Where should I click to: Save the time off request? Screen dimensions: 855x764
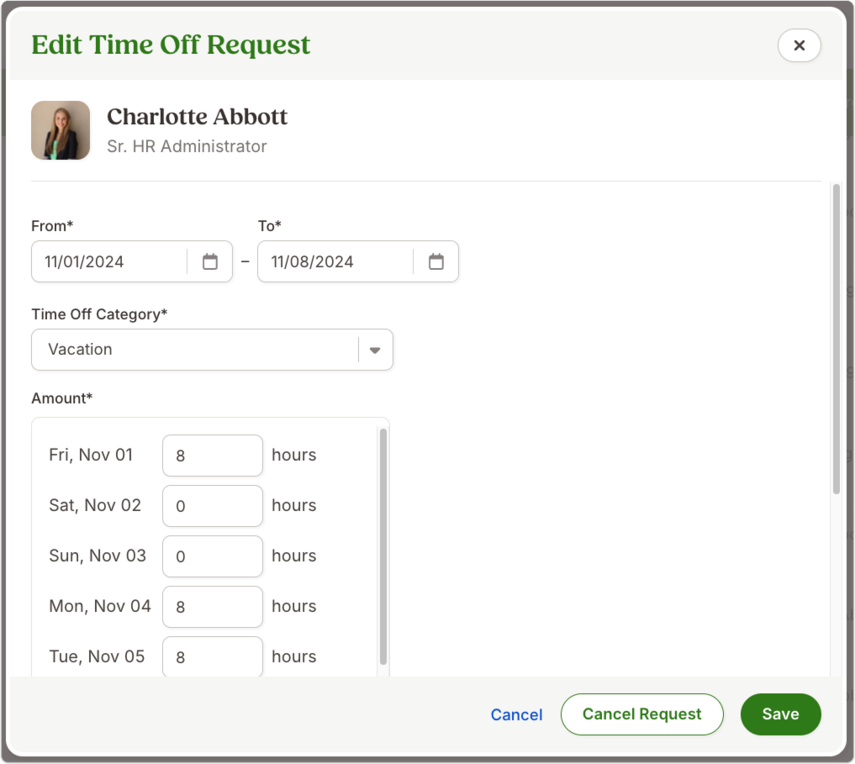point(780,714)
